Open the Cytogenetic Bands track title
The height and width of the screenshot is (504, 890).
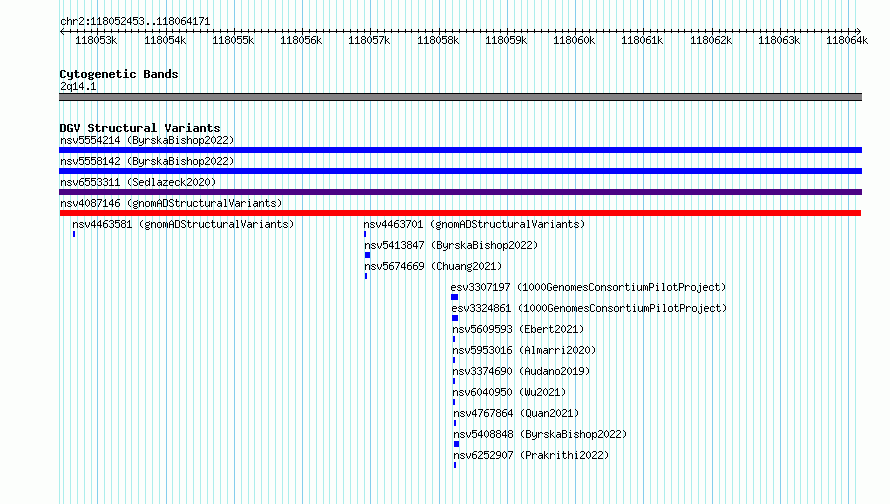tap(119, 74)
